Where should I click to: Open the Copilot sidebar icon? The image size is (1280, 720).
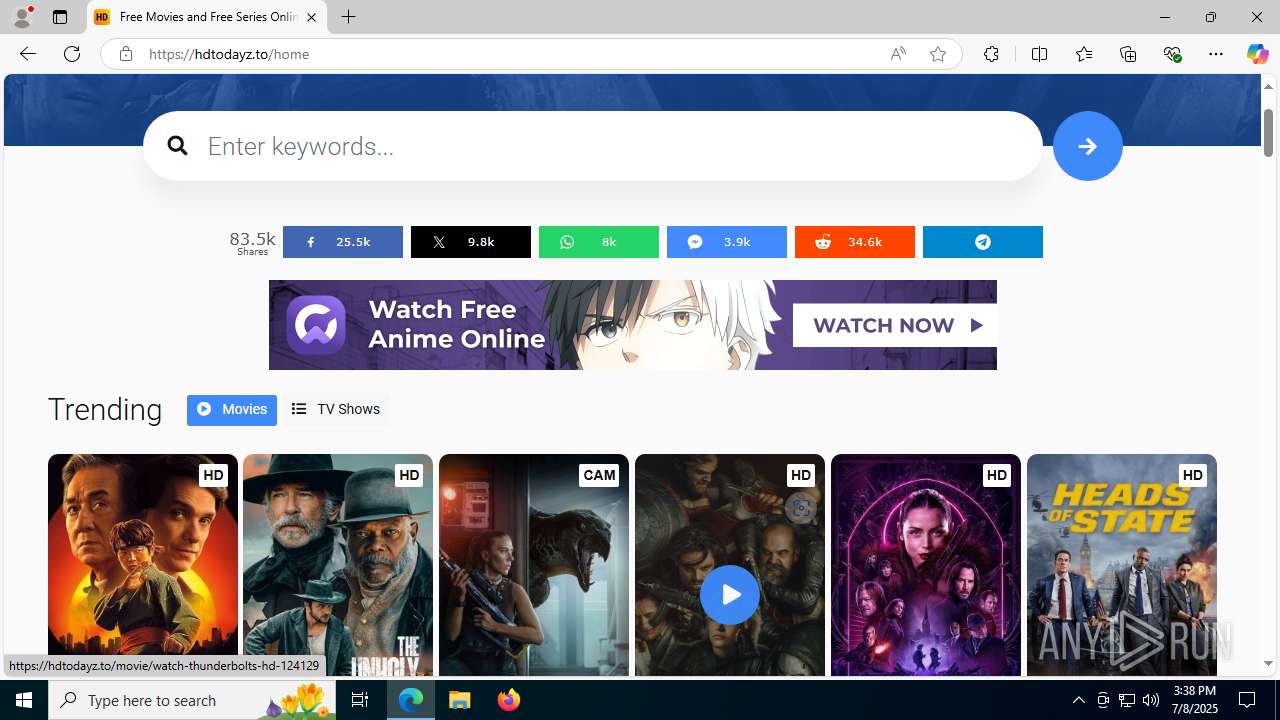pyautogui.click(x=1257, y=54)
